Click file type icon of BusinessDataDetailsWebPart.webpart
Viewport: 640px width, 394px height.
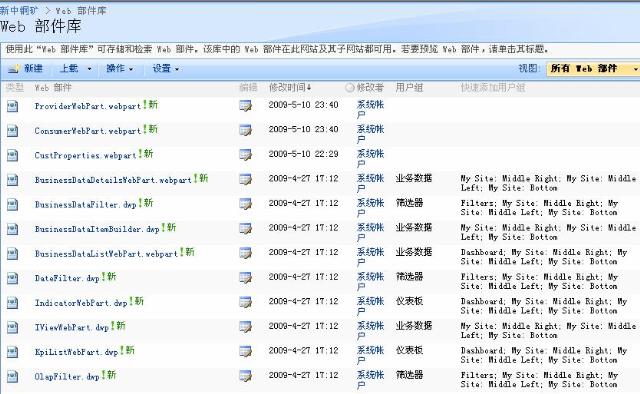[x=13, y=180]
